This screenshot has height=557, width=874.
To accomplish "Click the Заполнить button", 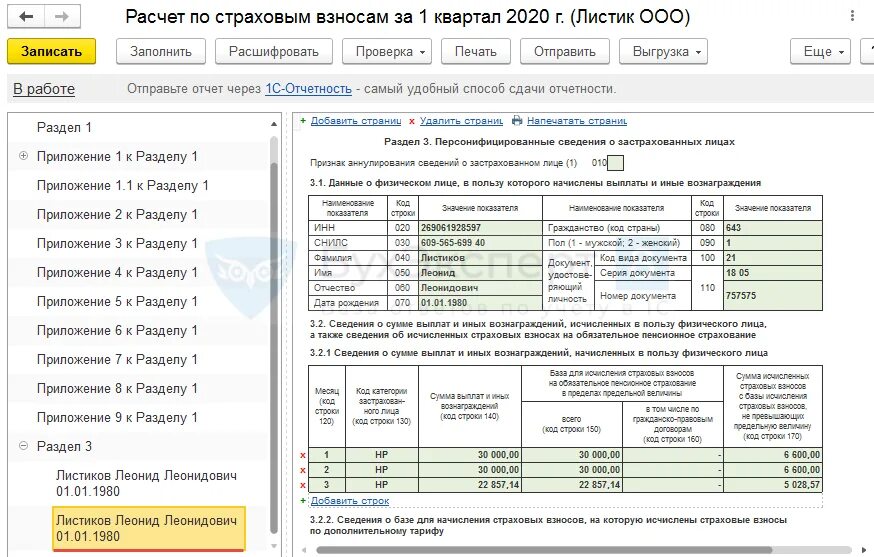I will [161, 52].
